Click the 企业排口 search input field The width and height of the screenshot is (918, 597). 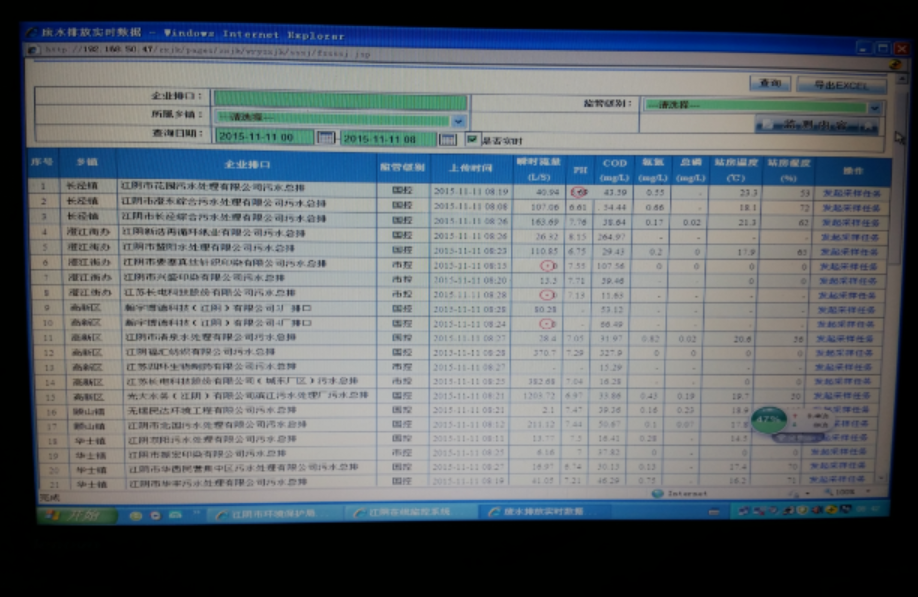pyautogui.click(x=340, y=99)
